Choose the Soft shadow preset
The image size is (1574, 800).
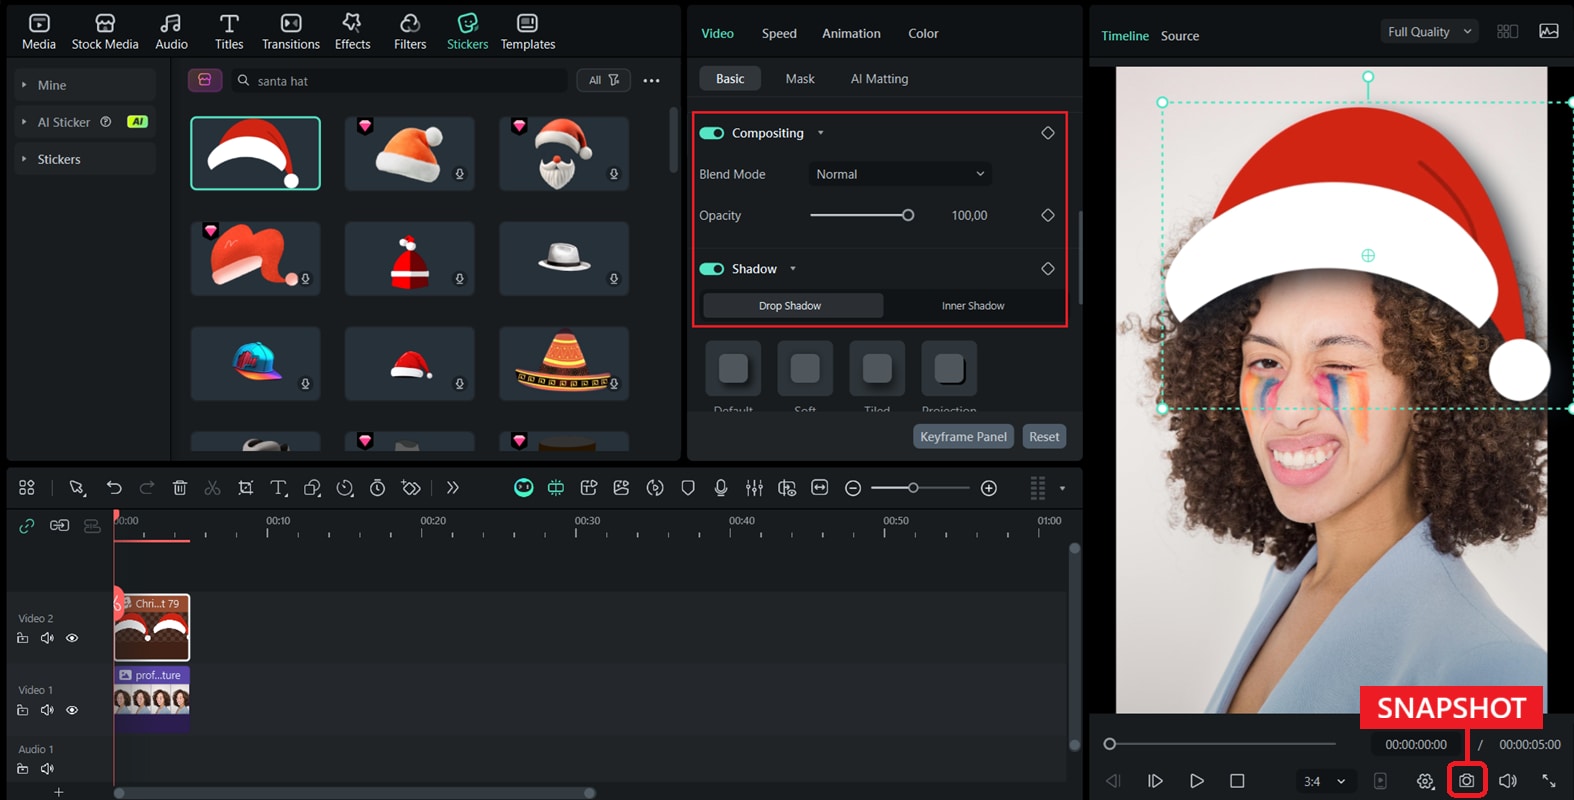click(805, 368)
